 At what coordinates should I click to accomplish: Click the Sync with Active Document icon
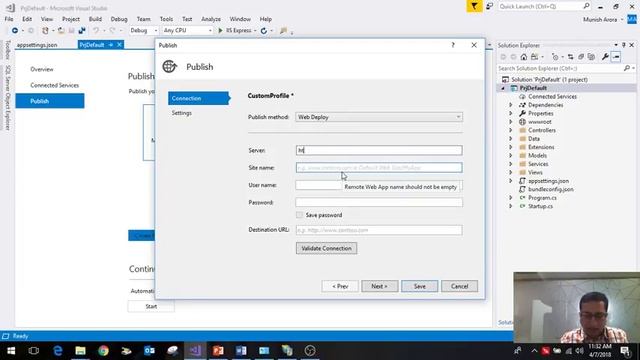(570, 57)
